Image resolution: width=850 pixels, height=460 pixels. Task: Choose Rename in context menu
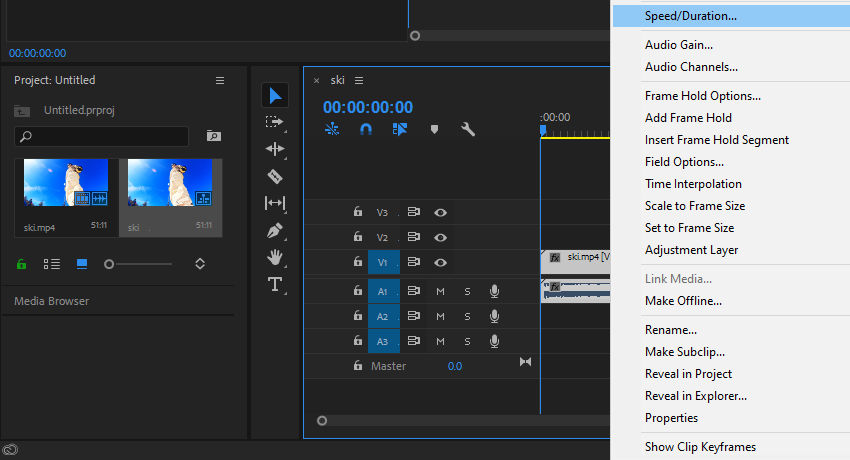pyautogui.click(x=671, y=330)
